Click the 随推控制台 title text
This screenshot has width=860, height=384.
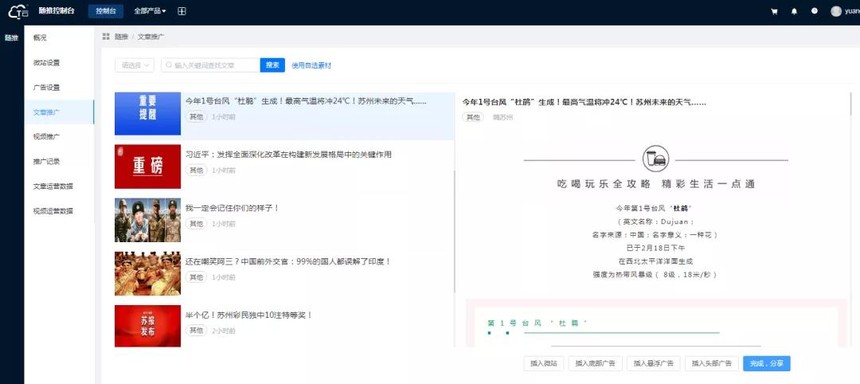pyautogui.click(x=56, y=11)
